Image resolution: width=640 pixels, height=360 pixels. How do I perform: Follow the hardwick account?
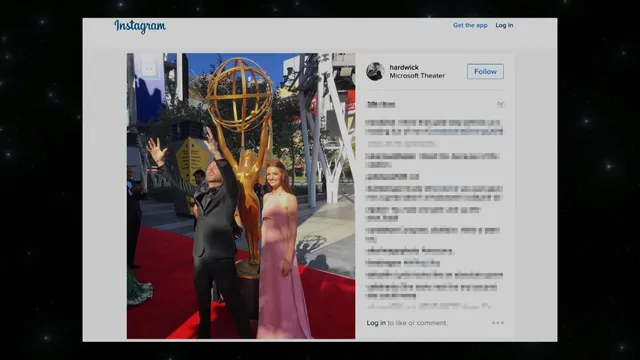(485, 71)
